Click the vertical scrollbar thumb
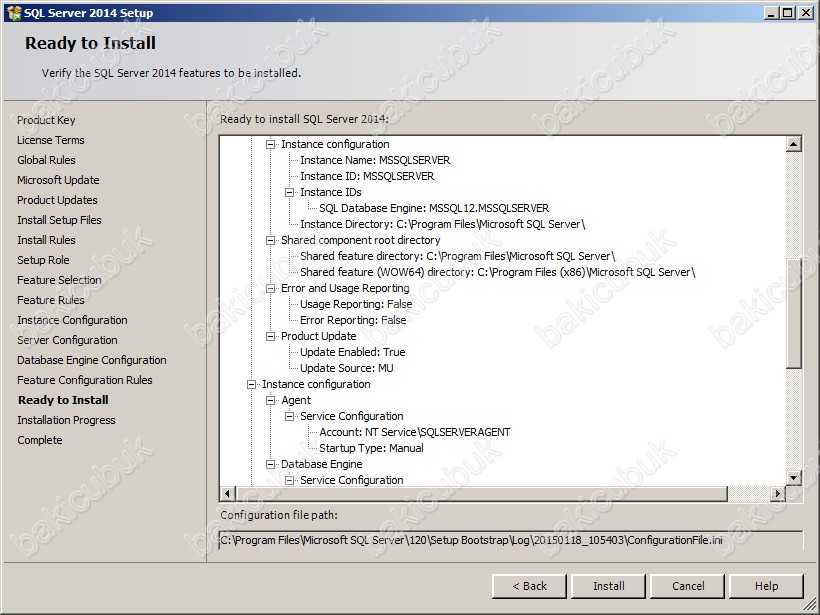This screenshot has height=615, width=820. click(x=794, y=313)
